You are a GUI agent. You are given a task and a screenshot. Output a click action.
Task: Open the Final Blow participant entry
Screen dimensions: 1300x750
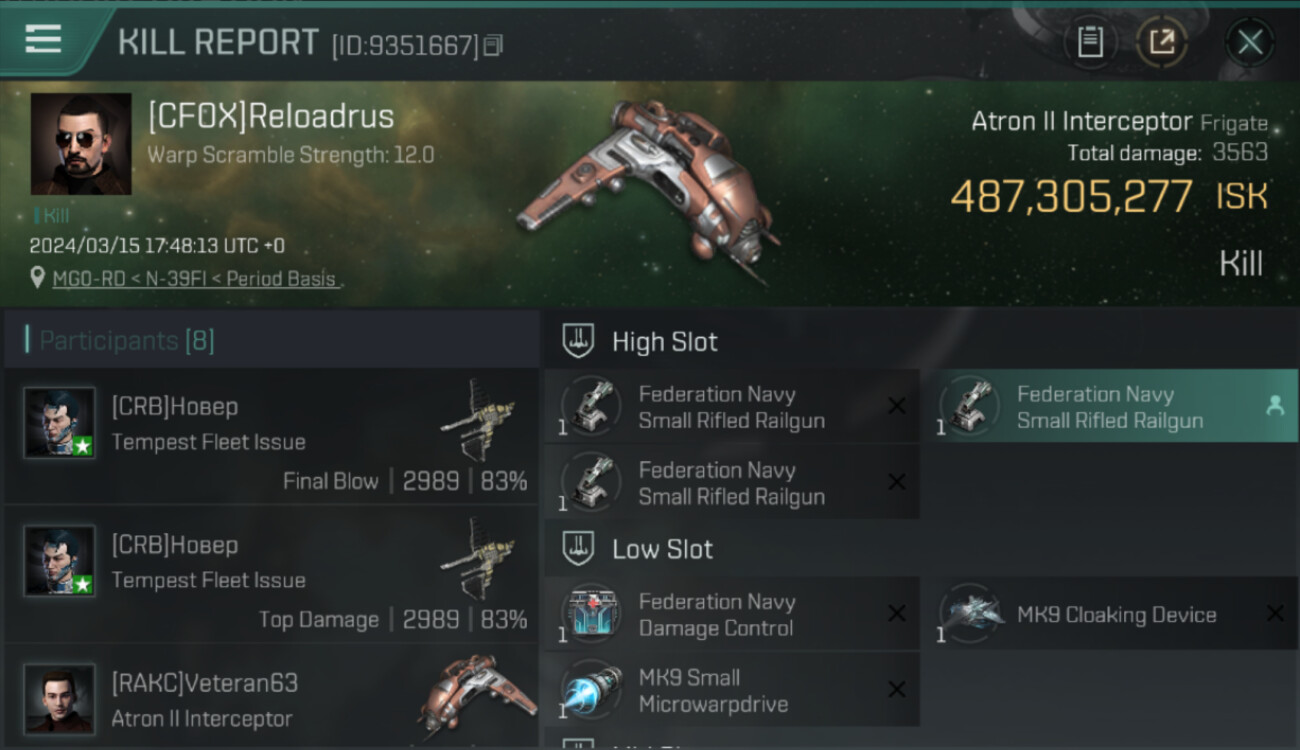(x=272, y=436)
